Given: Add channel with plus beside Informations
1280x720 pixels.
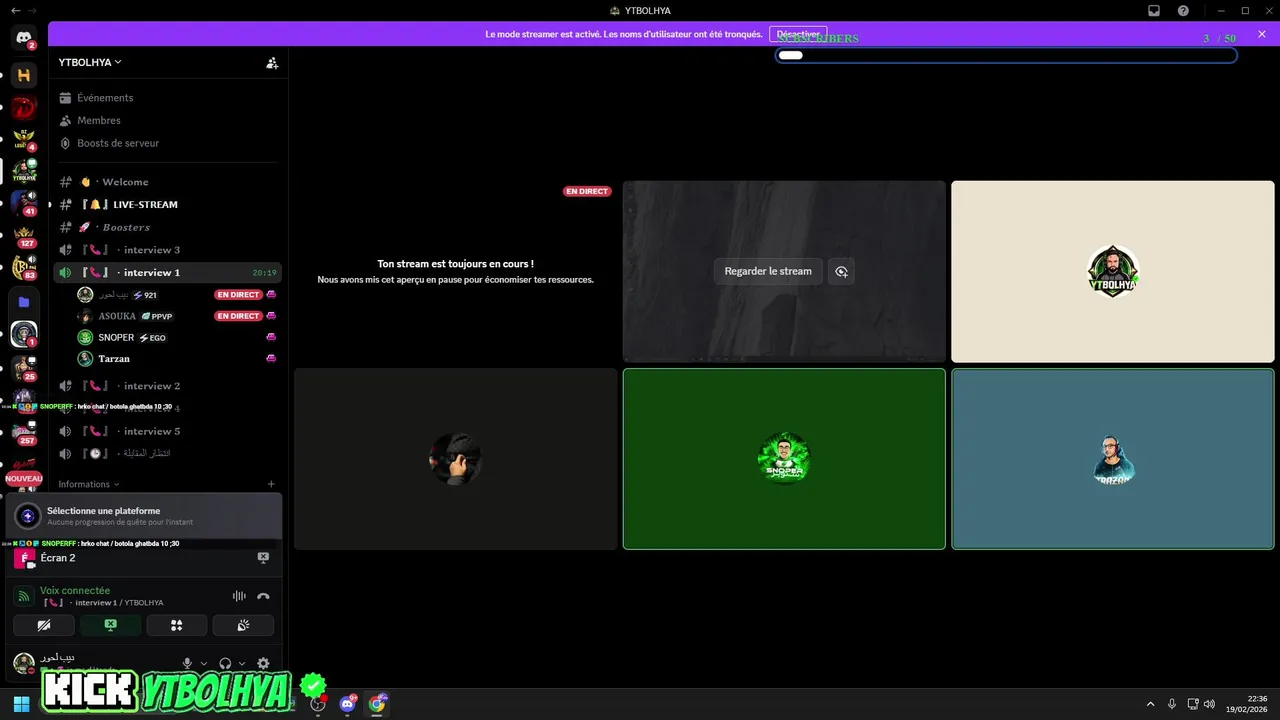Looking at the screenshot, I should pyautogui.click(x=271, y=484).
